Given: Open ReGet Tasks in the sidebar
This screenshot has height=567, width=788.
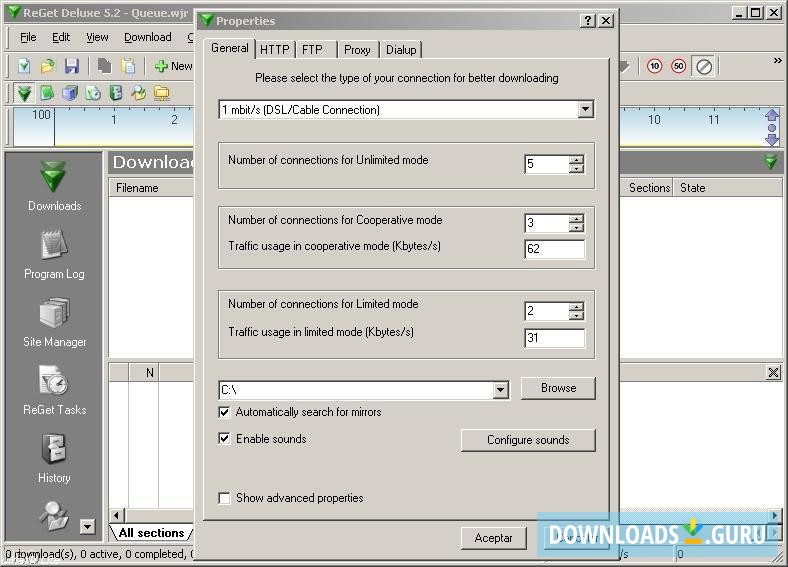Looking at the screenshot, I should click(x=54, y=390).
